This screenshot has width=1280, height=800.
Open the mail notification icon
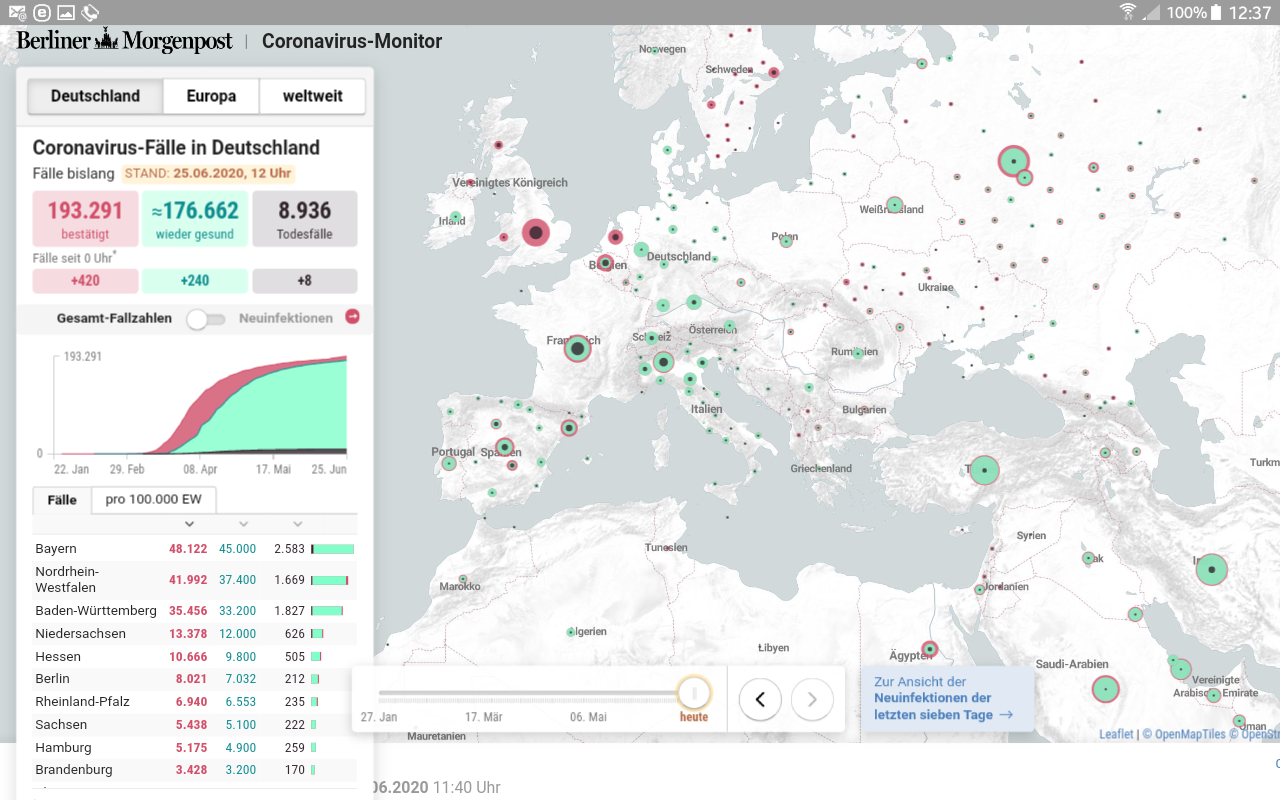tap(17, 12)
